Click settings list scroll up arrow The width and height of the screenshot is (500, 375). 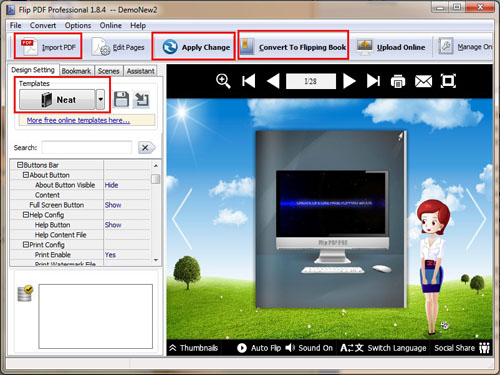coord(156,165)
